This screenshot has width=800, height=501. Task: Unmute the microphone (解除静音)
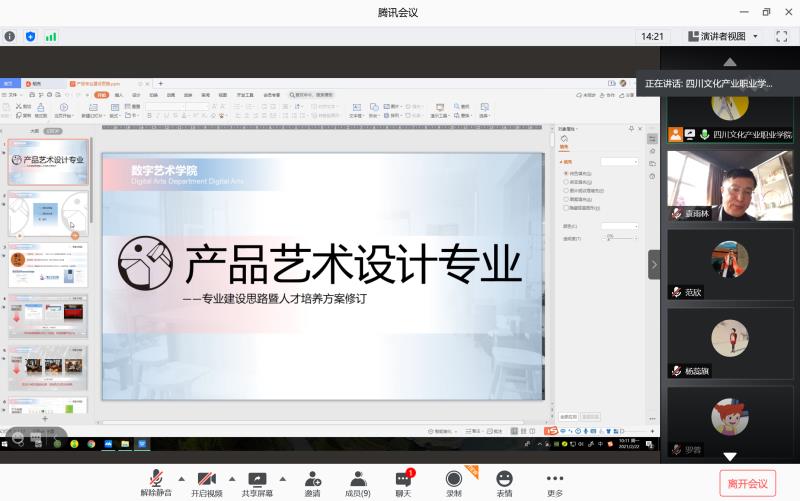coord(156,483)
